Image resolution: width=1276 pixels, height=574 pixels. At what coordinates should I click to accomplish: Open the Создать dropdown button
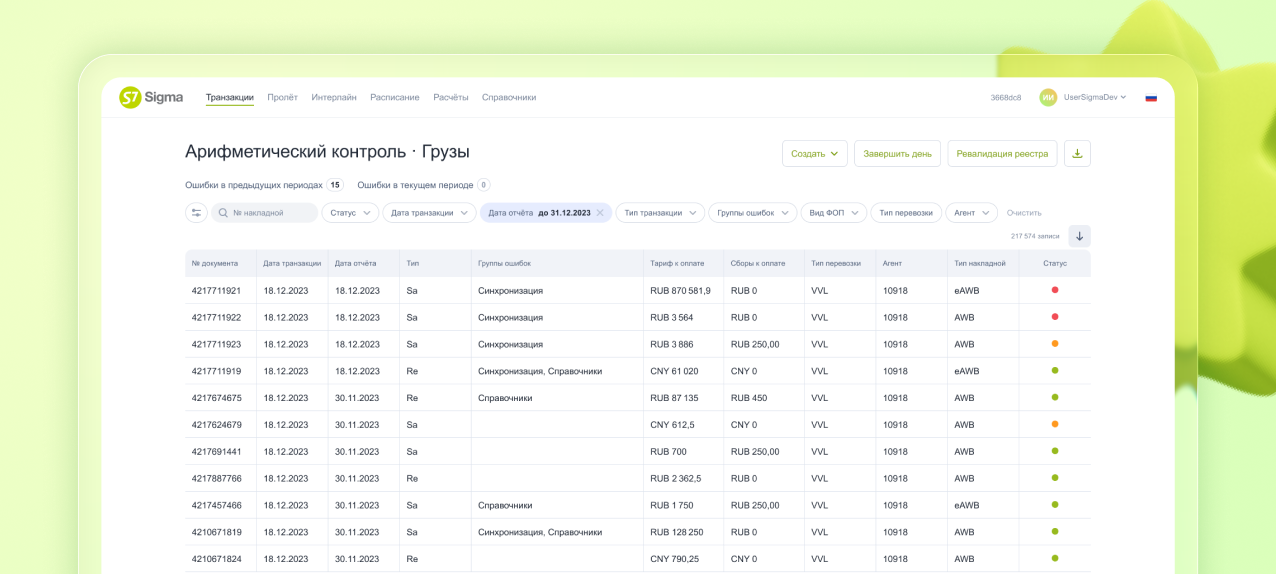coord(815,154)
